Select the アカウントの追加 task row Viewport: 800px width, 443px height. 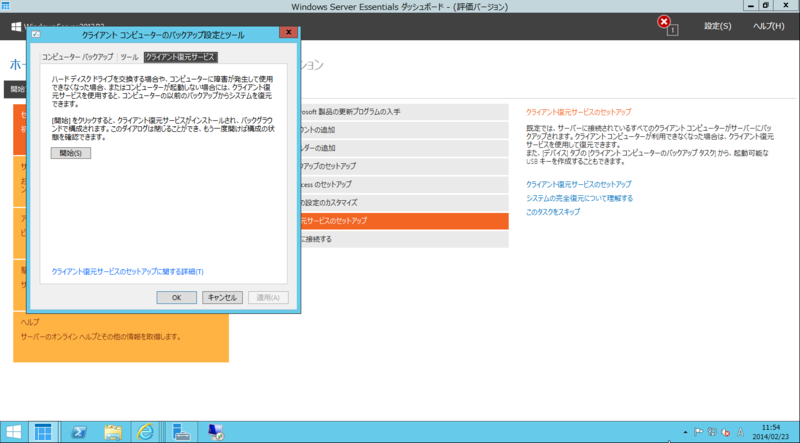pos(404,130)
